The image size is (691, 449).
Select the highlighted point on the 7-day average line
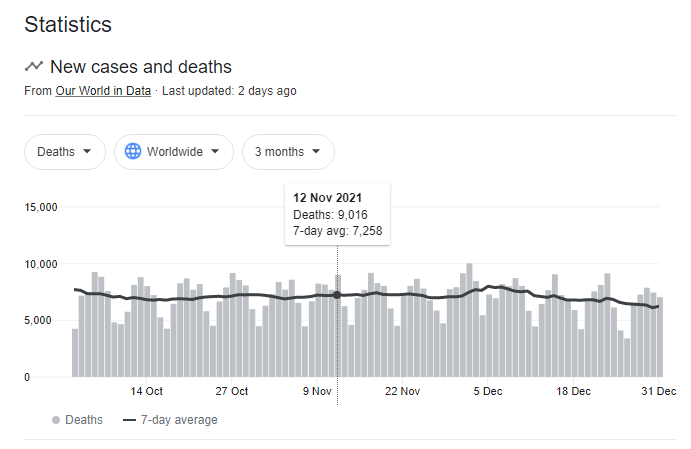pyautogui.click(x=337, y=295)
